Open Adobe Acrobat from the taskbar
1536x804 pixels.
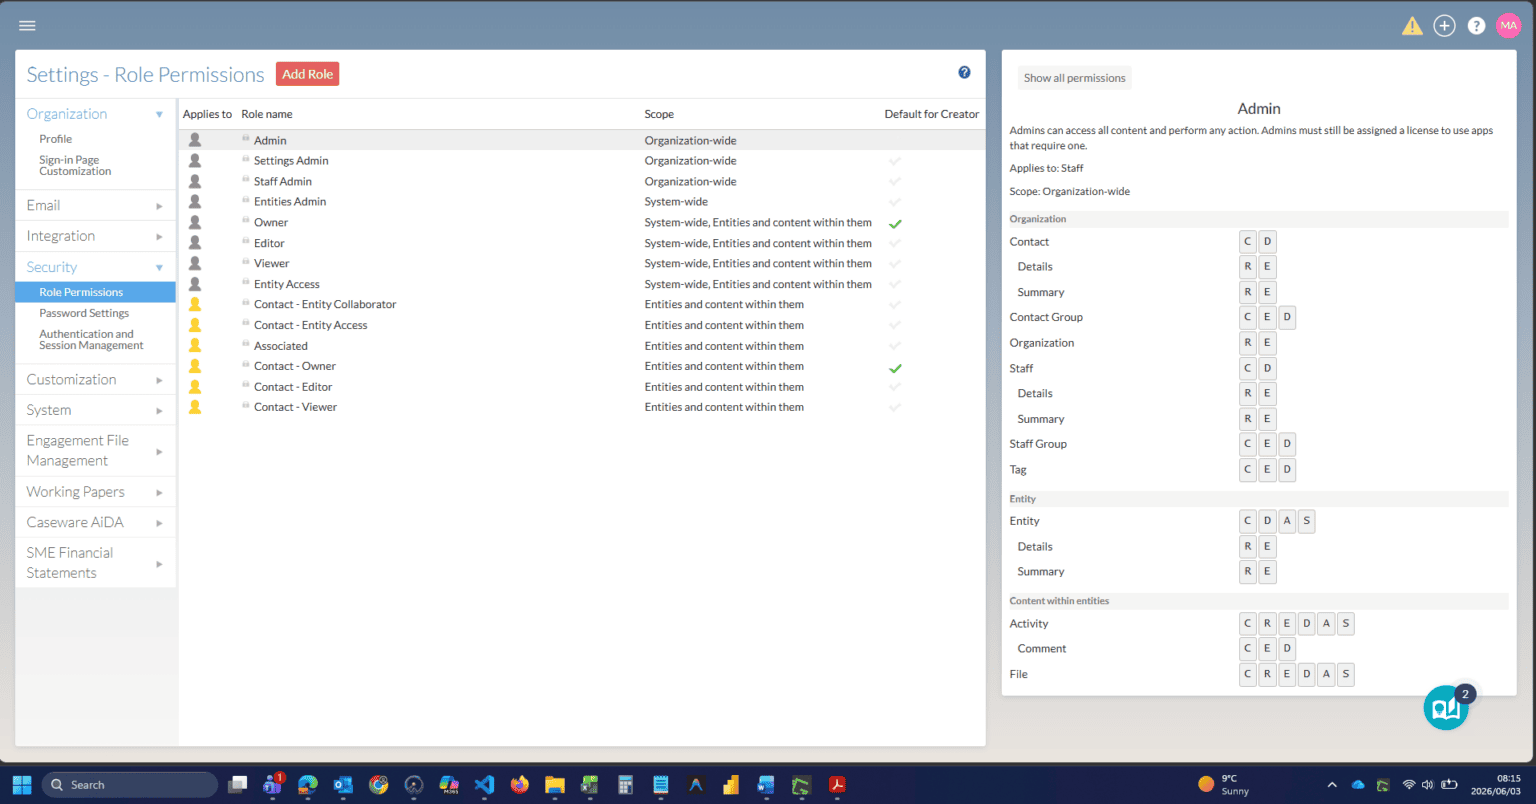(837, 785)
